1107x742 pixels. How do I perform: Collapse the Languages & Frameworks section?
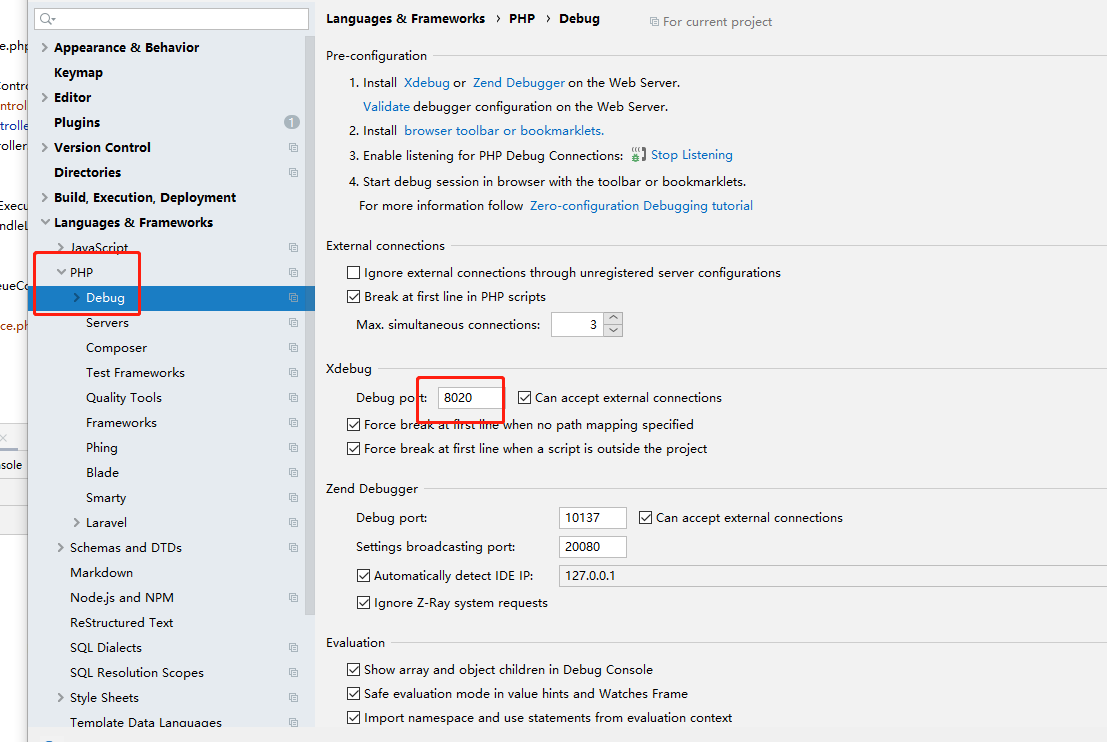pos(45,223)
